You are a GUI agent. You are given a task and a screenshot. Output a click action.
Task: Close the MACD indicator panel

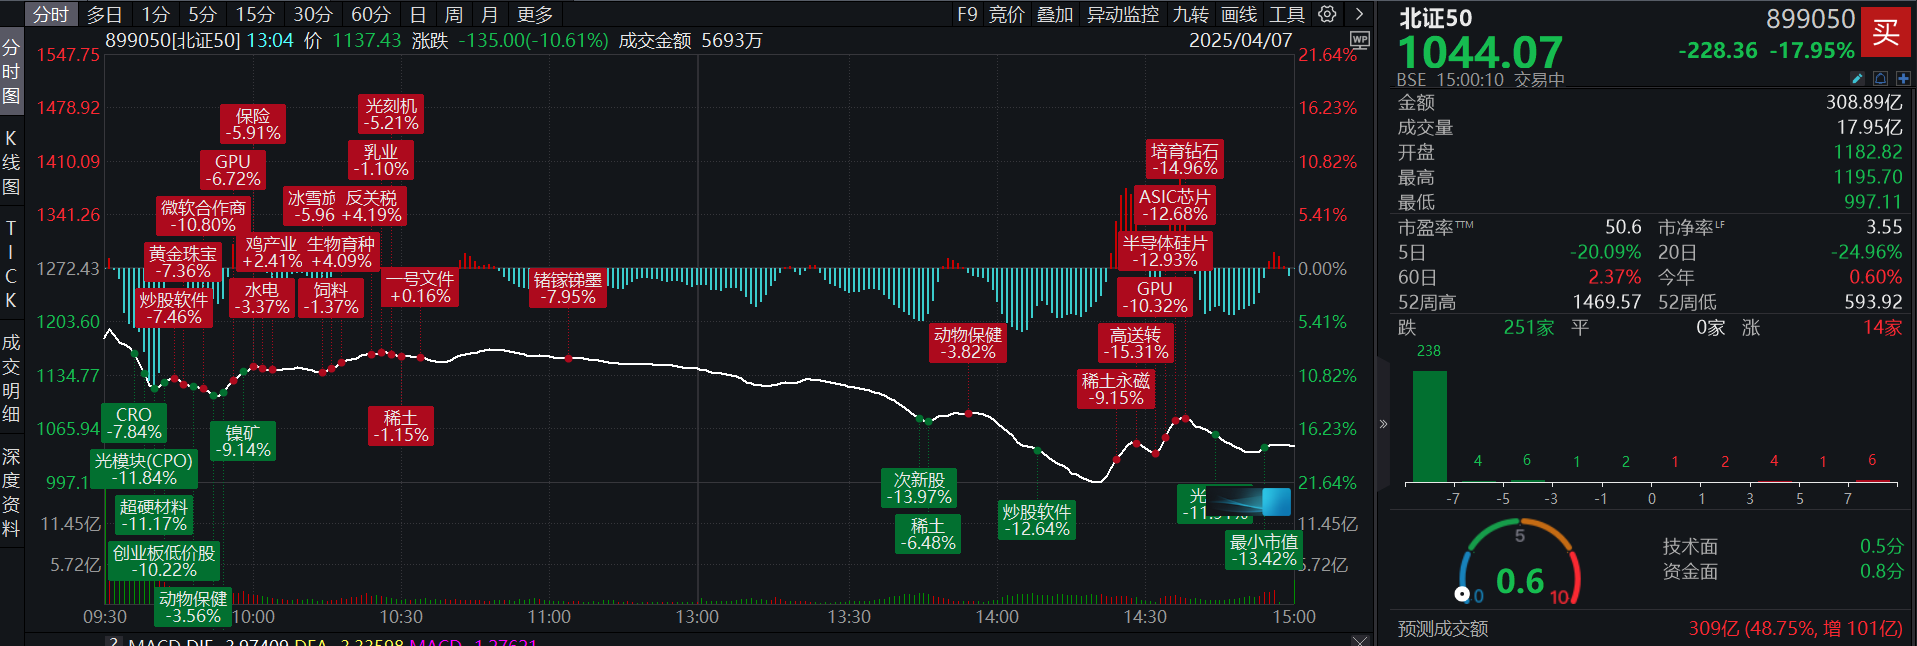click(x=1359, y=640)
